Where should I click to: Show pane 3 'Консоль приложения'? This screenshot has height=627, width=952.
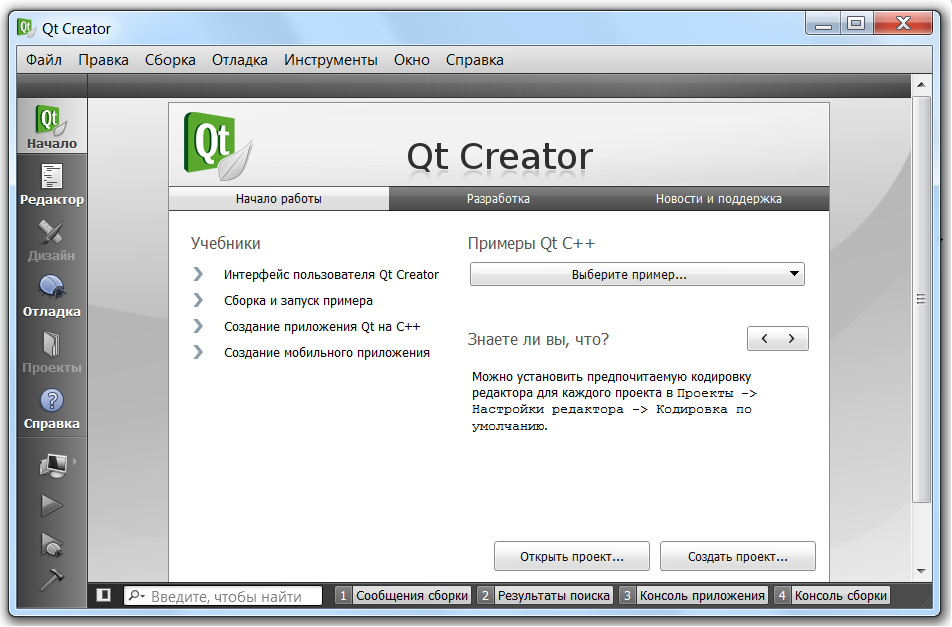(694, 595)
